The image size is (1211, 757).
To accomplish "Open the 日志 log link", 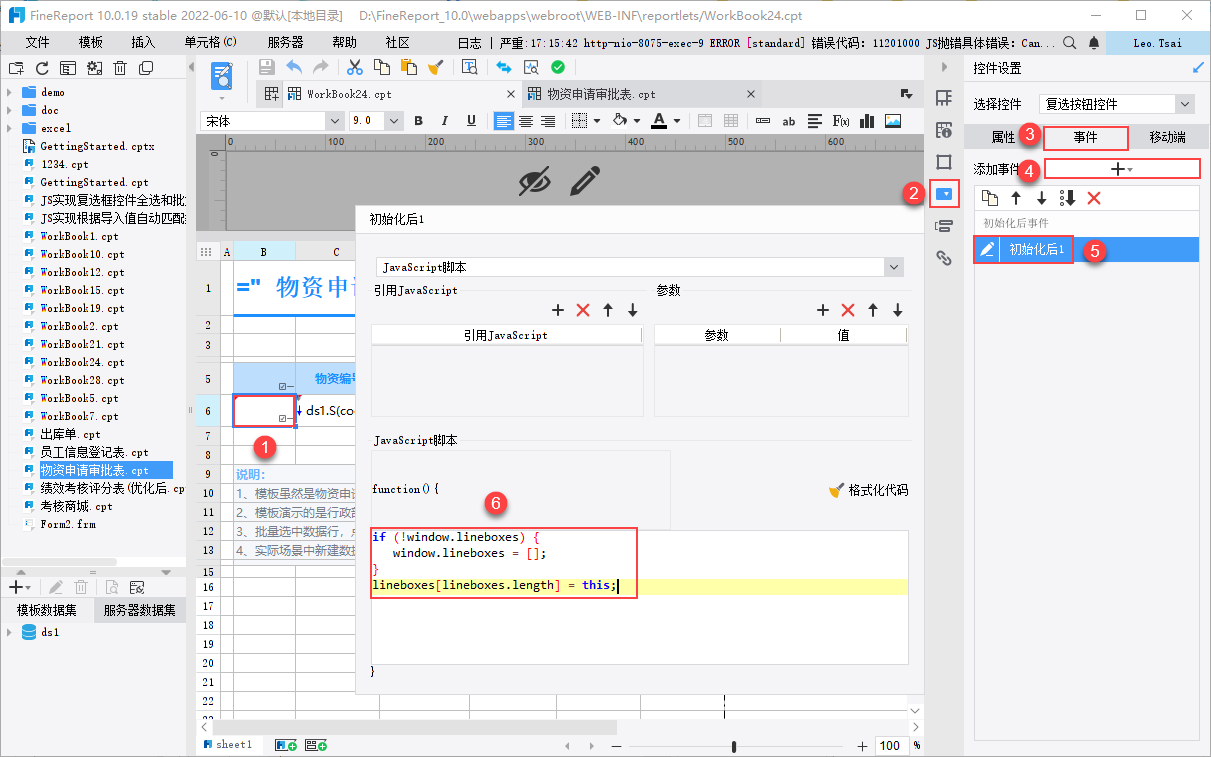I will coord(469,43).
